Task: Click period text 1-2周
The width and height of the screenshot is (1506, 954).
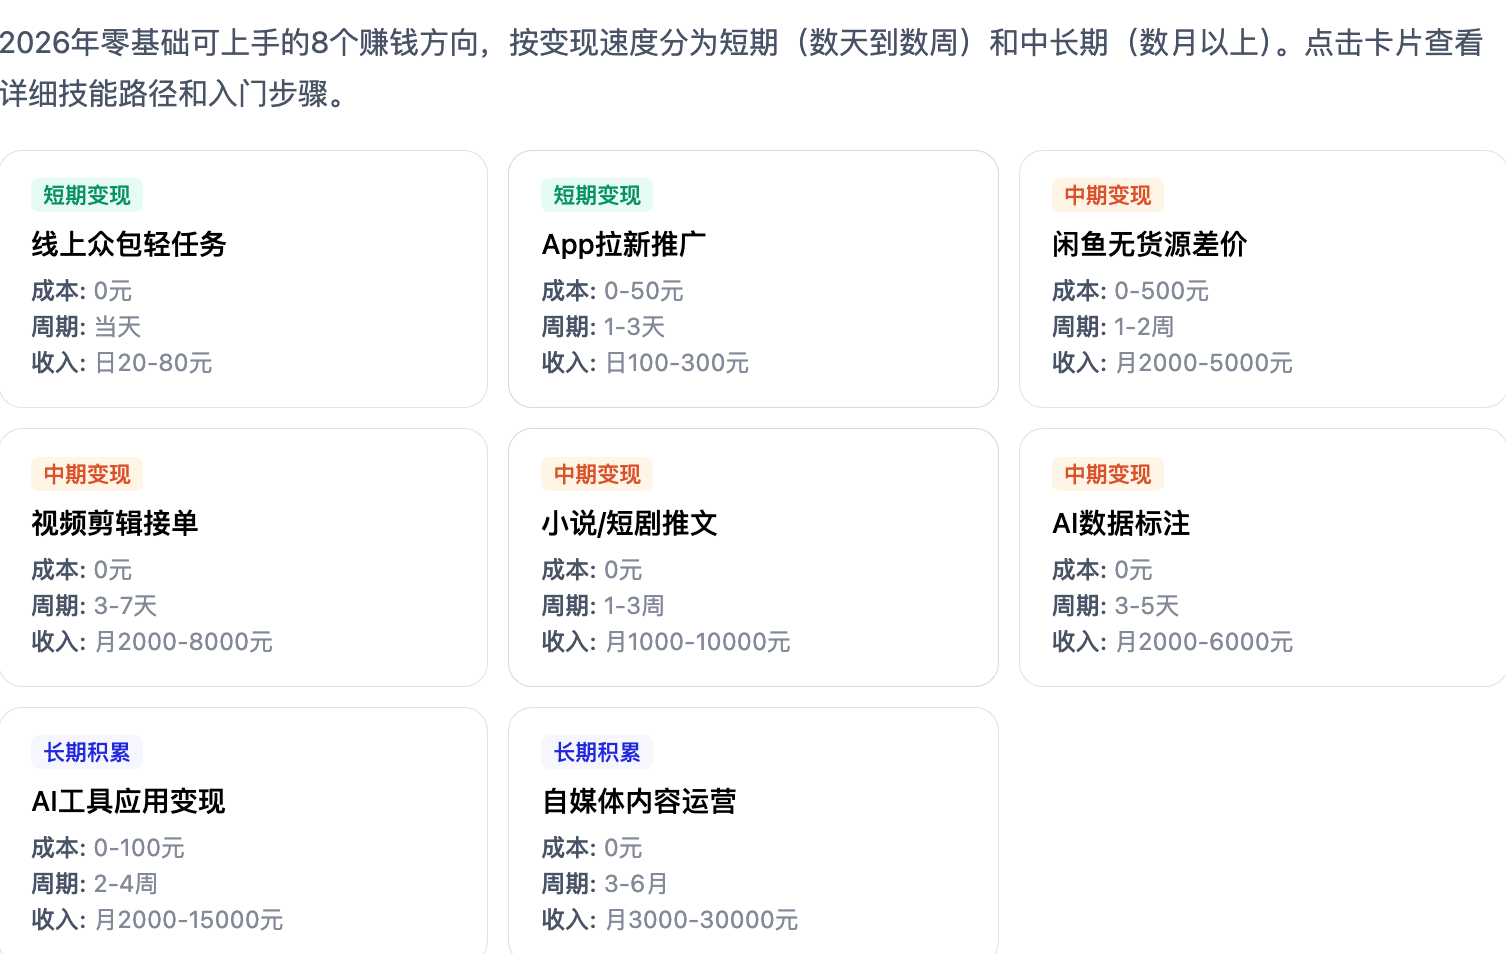Action: coord(1145,327)
